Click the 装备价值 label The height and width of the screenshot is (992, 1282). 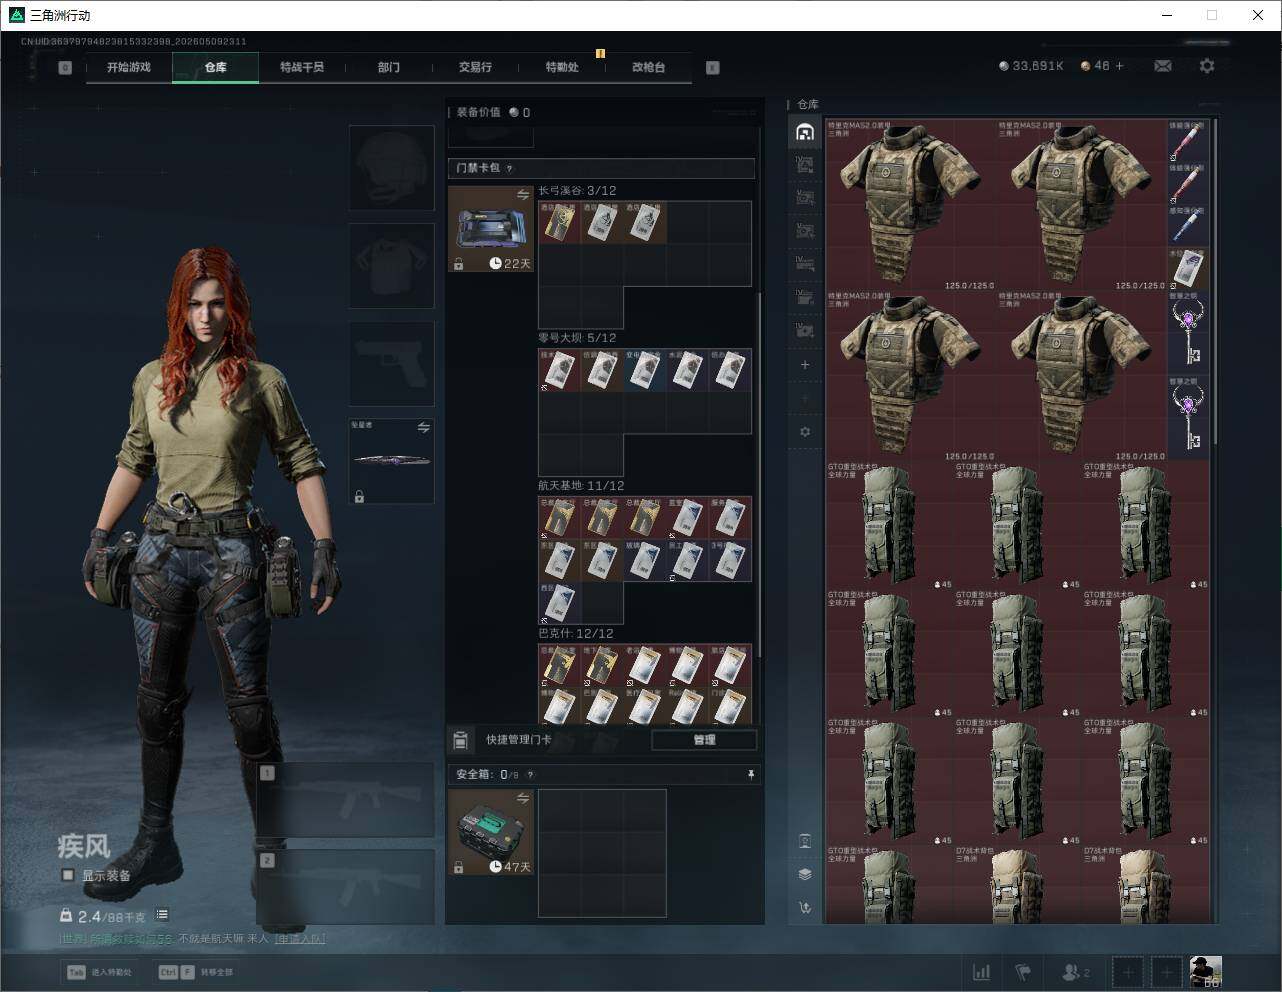(x=478, y=112)
